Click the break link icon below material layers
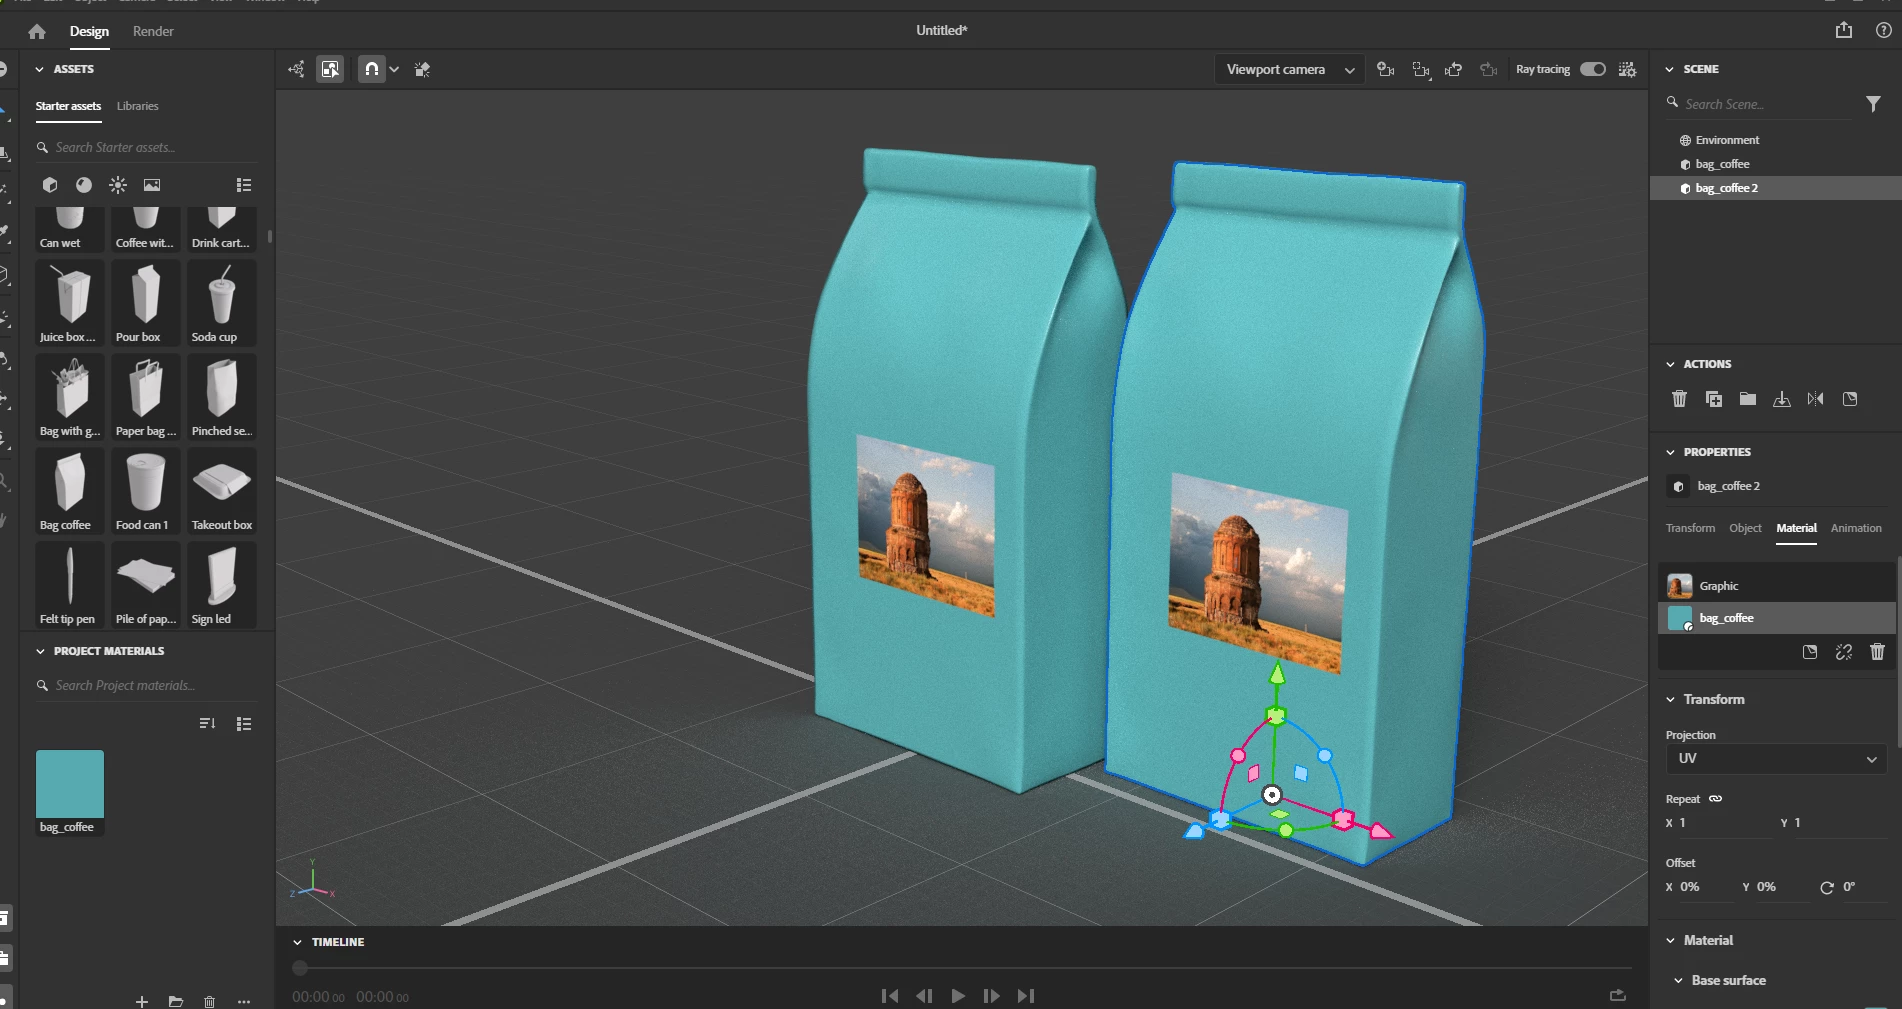Viewport: 1902px width, 1009px height. click(1844, 652)
